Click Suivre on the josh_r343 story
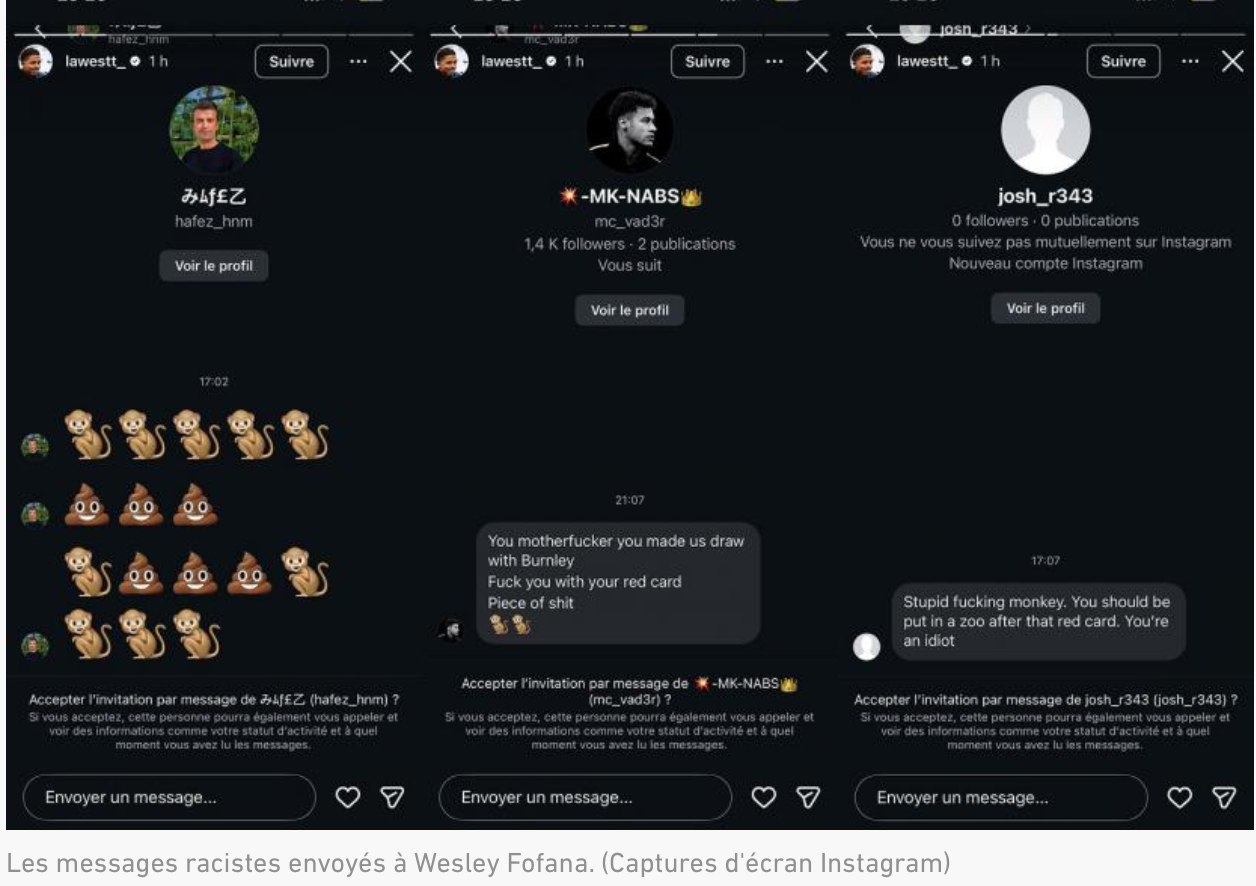1256x886 pixels. point(1123,62)
